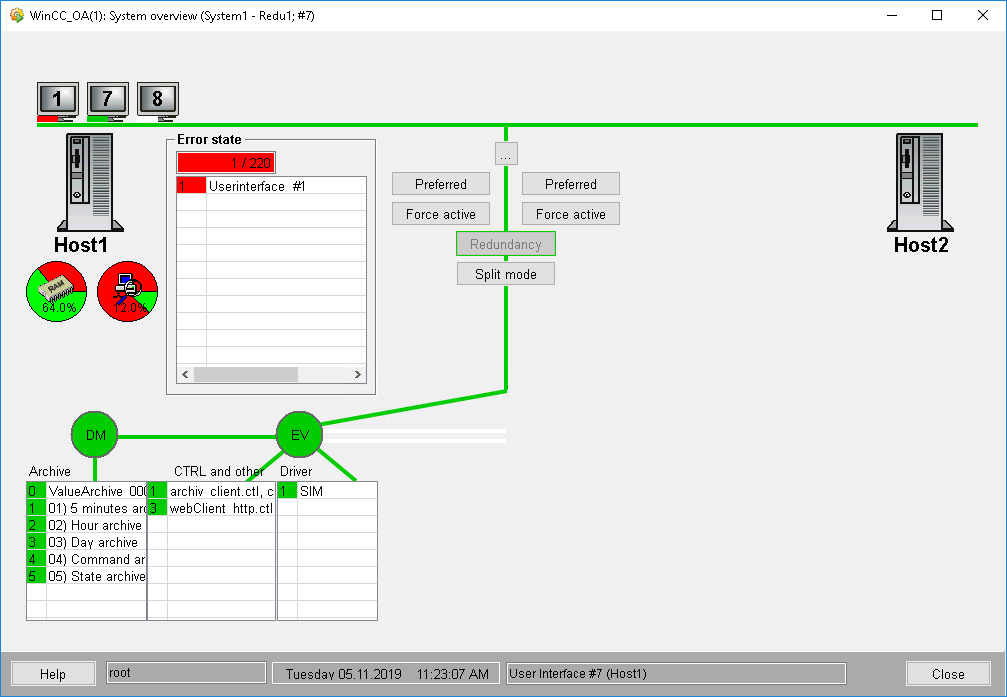Select the 02) Hour archive row
The width and height of the screenshot is (1007, 697).
(87, 525)
